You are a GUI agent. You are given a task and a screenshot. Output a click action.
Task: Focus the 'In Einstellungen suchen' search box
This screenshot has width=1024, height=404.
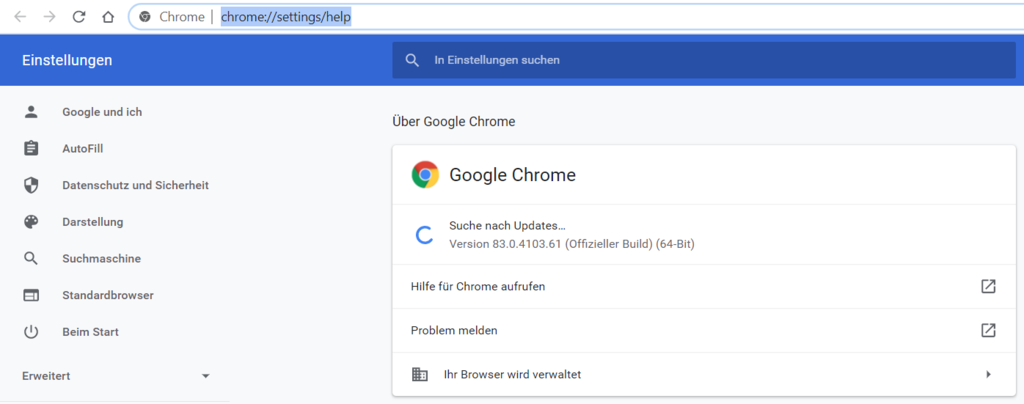[704, 60]
